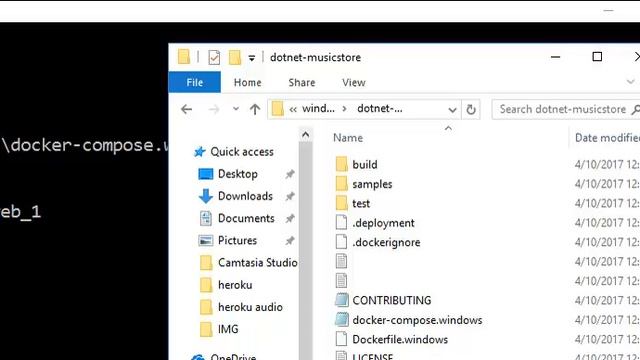Open Downloads in Quick access

[x=245, y=196]
